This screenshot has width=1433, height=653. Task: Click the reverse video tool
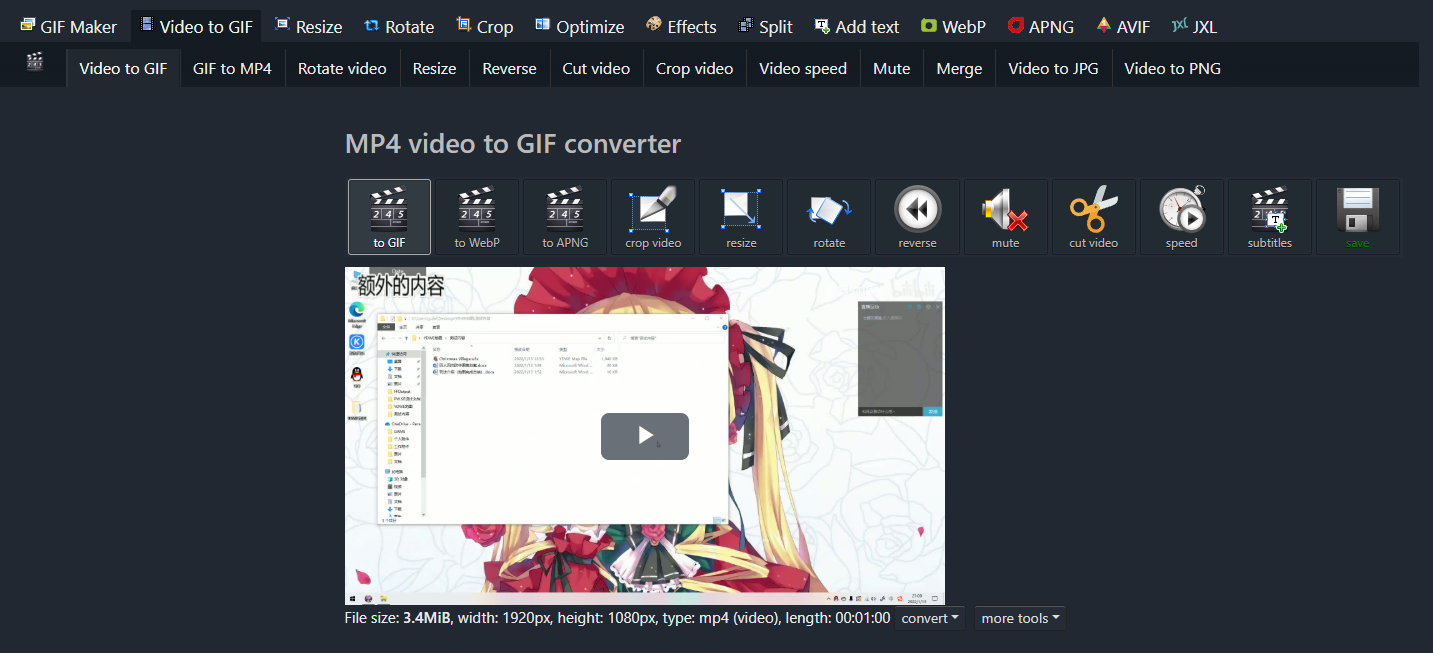[x=917, y=217]
